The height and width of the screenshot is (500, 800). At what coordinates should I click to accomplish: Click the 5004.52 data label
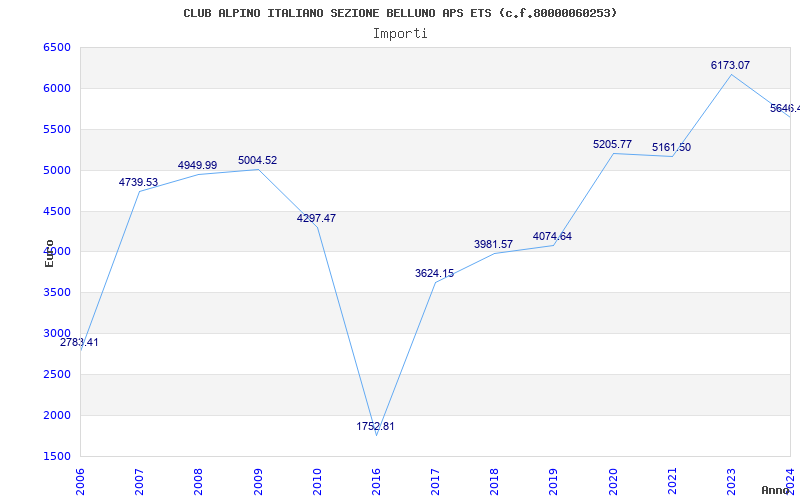(257, 160)
